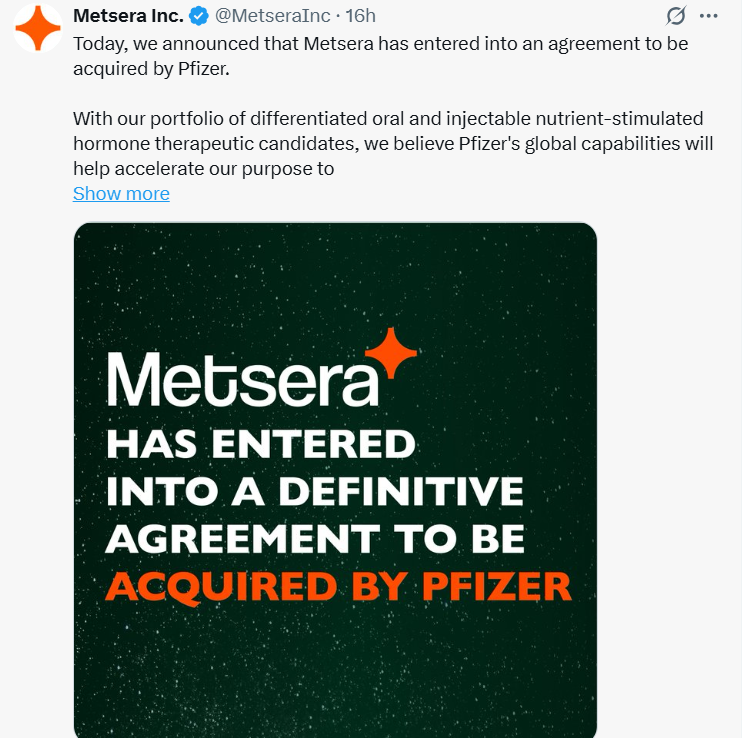Screen dimensions: 745x738
Task: Click the AGREEMENT TO BE line
Action: point(314,539)
